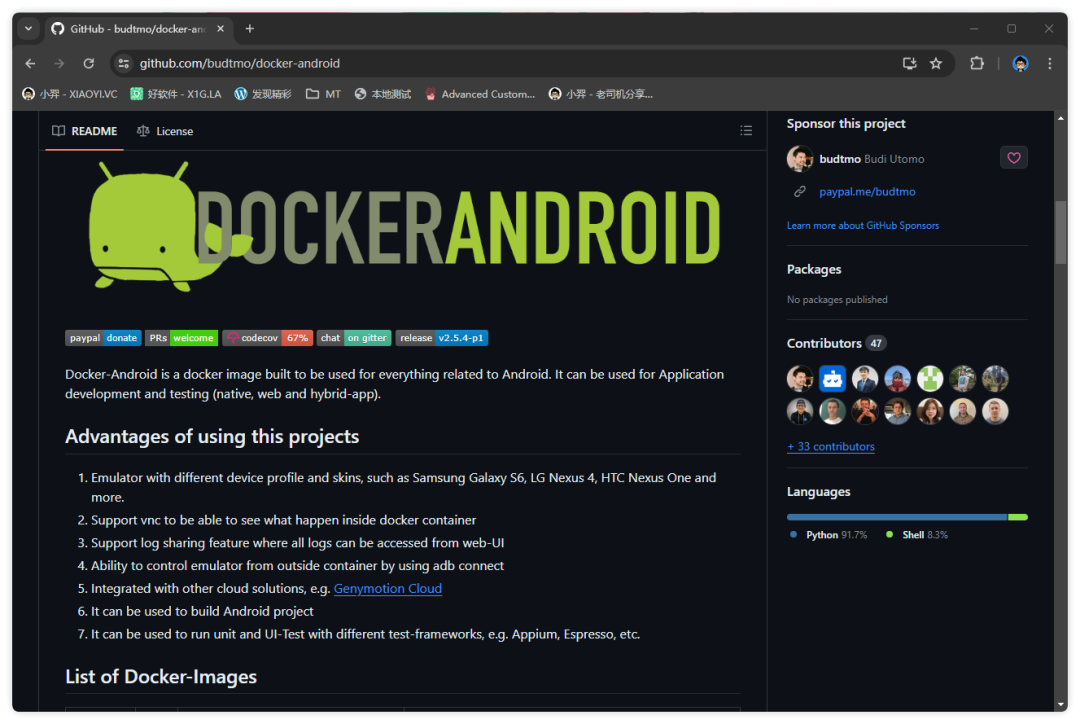Click the README outline list icon
This screenshot has height=724, width=1080.
pyautogui.click(x=745, y=131)
